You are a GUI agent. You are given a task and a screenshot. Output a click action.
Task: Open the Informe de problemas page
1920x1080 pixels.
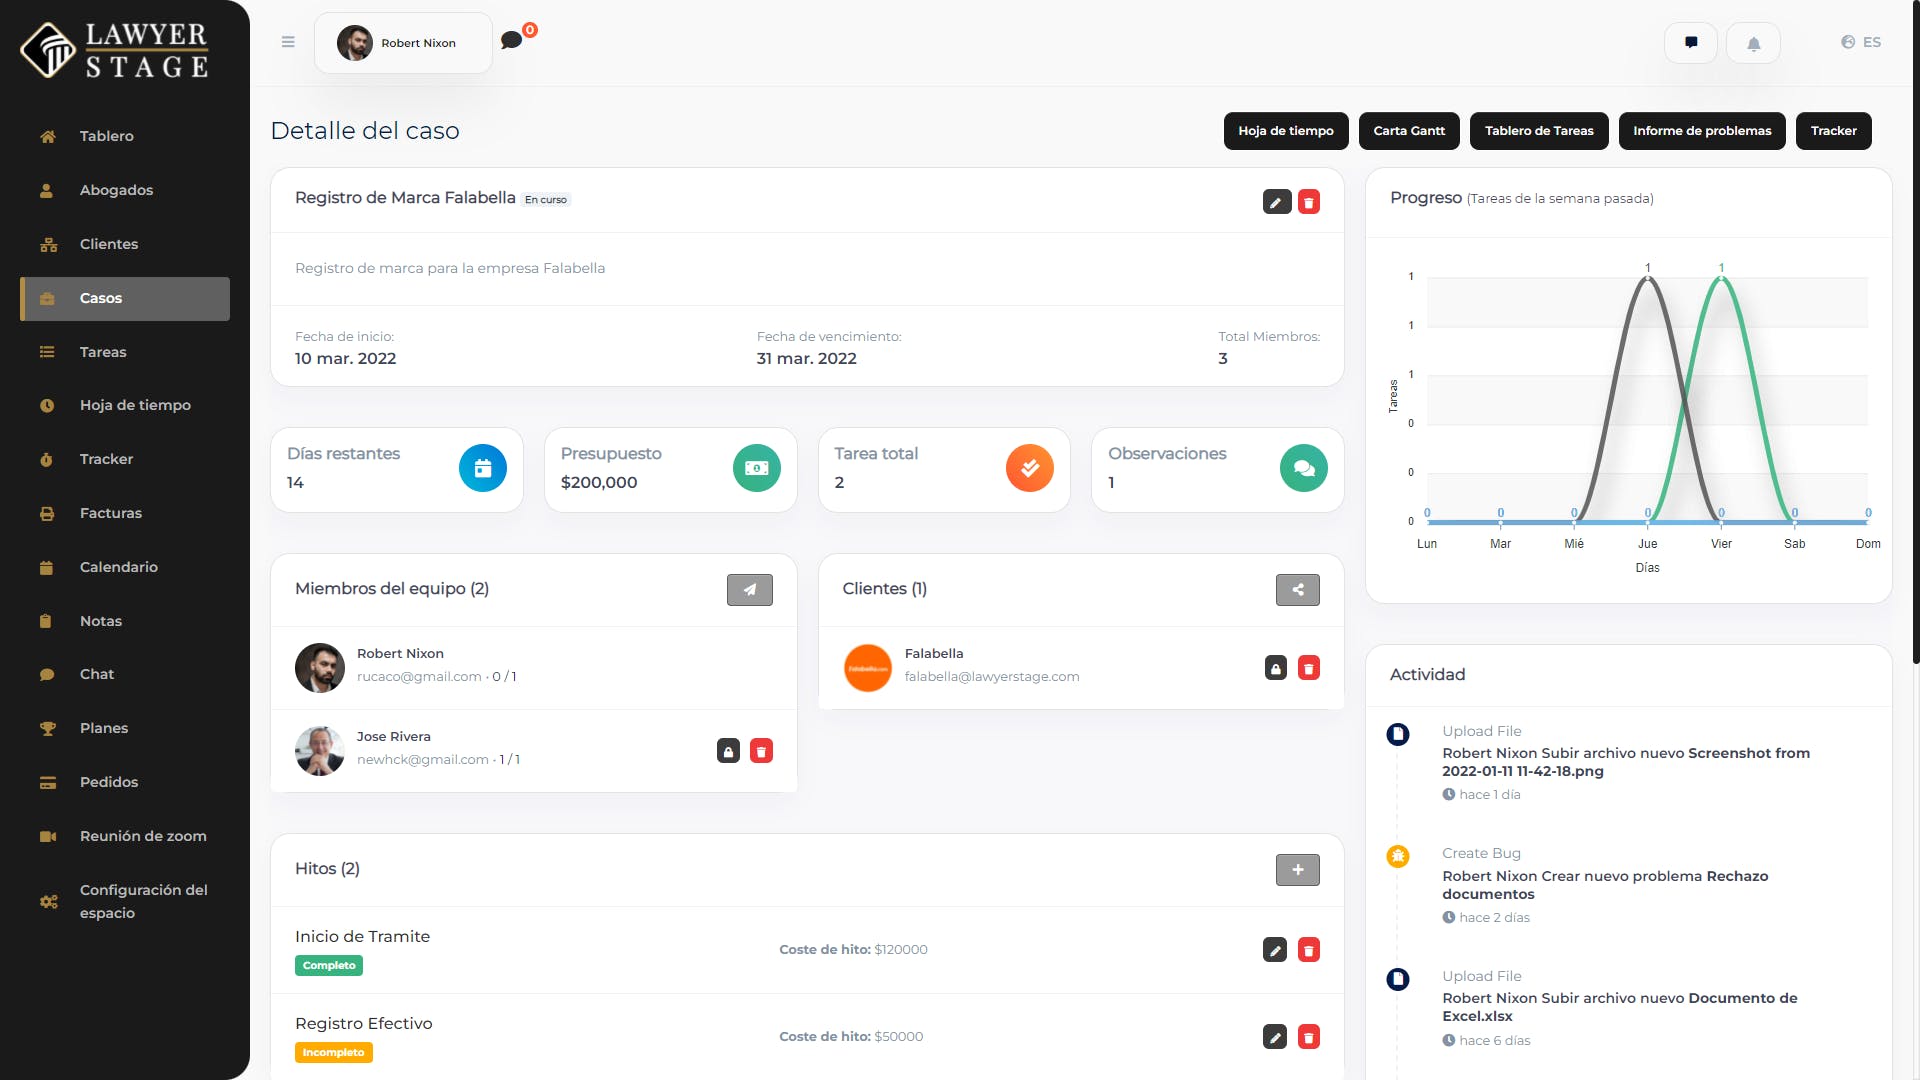(x=1702, y=131)
